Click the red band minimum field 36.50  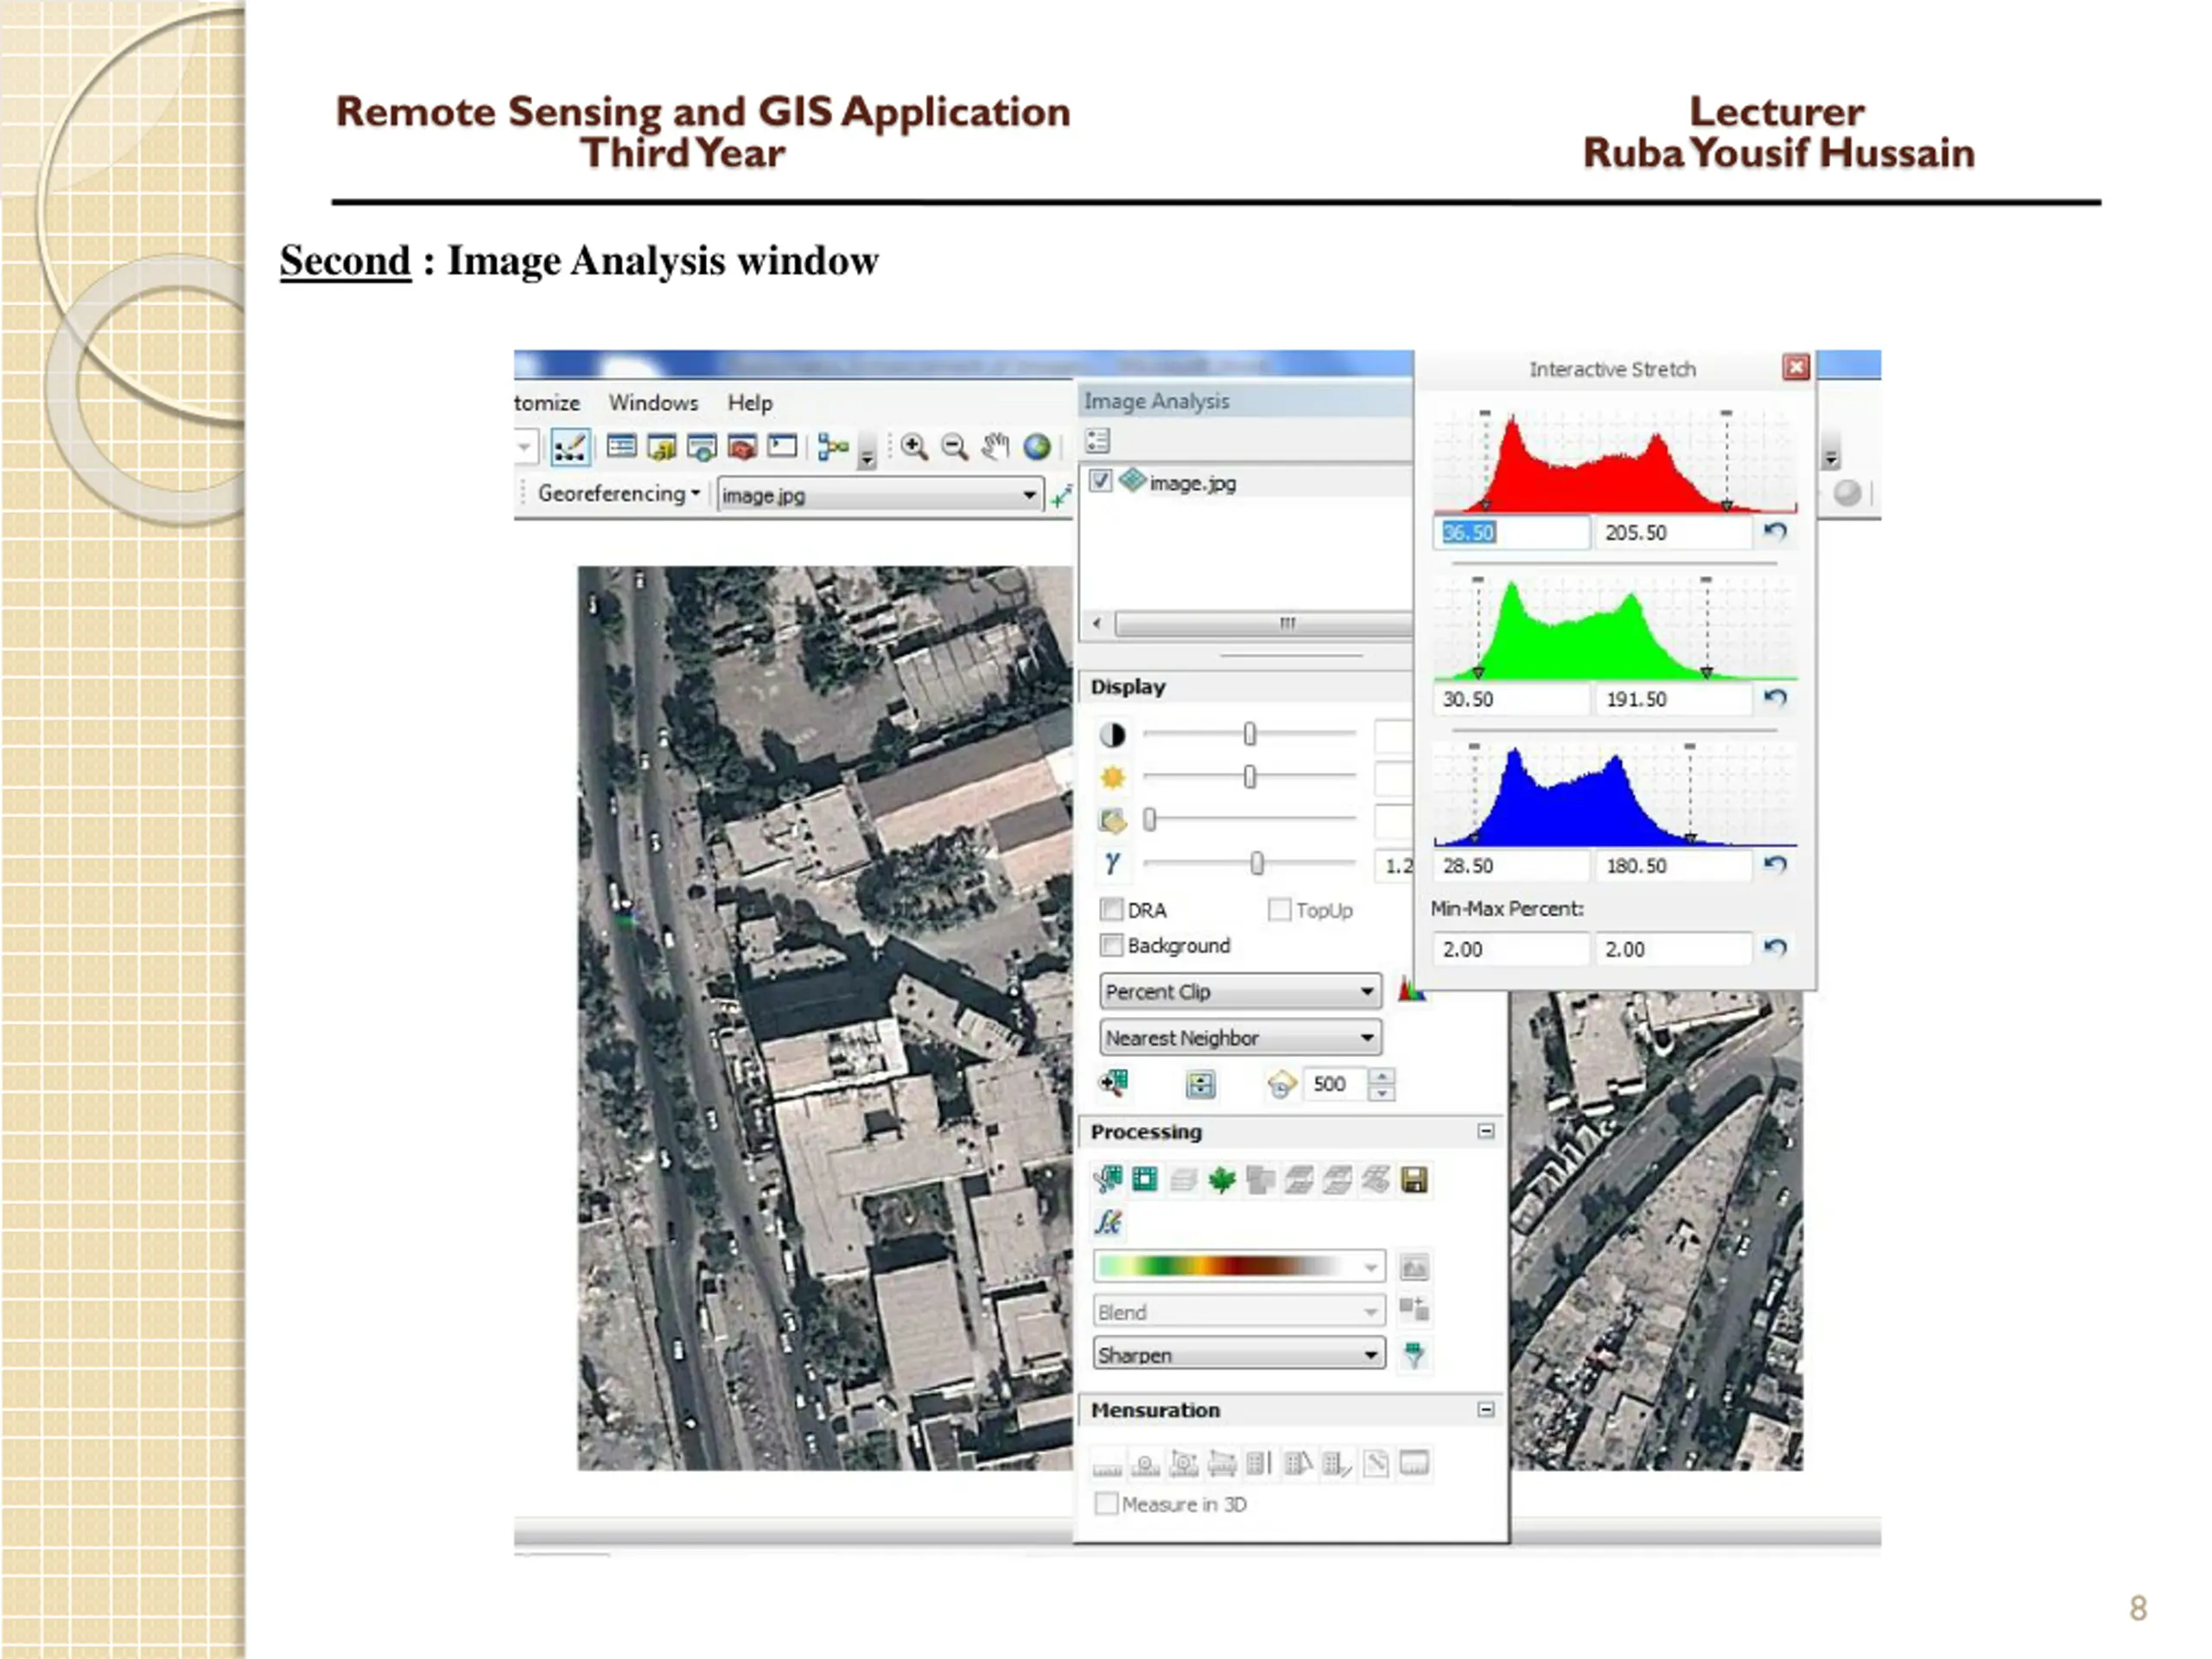[1511, 532]
